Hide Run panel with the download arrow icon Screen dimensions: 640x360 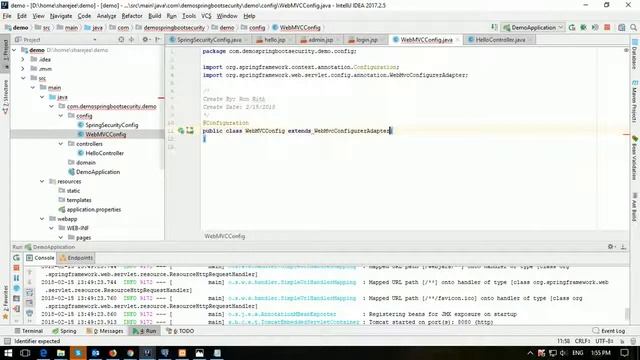pyautogui.click(x=623, y=247)
